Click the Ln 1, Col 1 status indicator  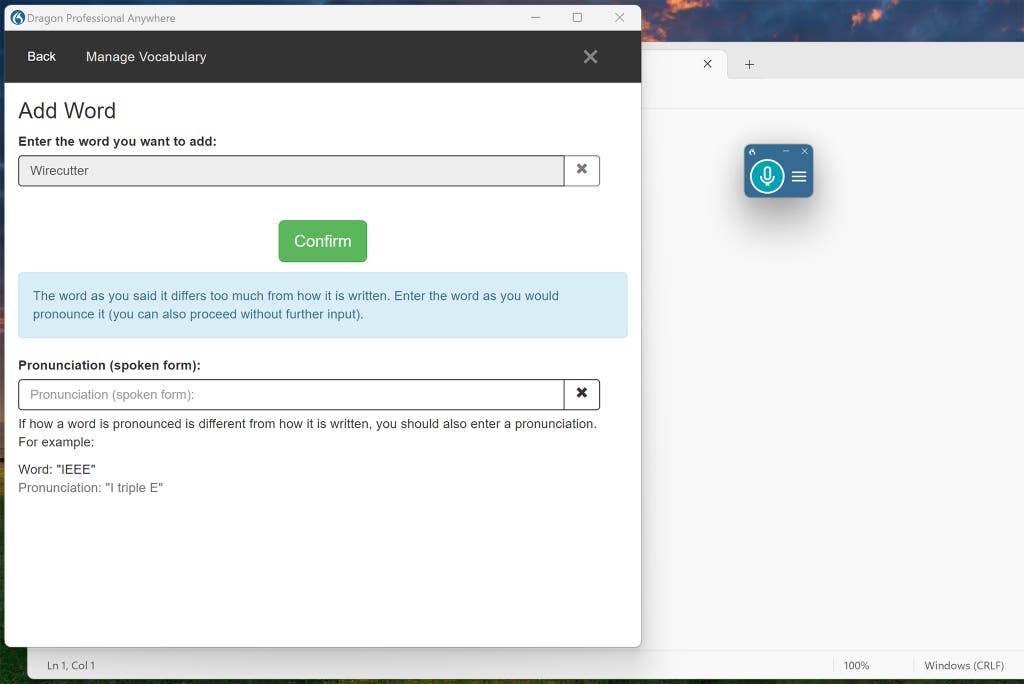coord(70,665)
